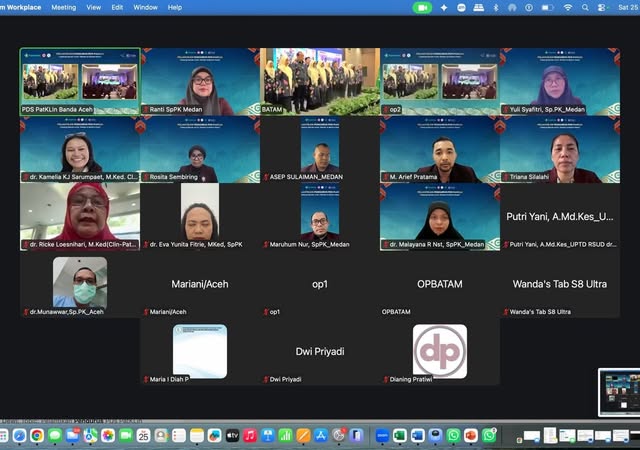This screenshot has width=640, height=450.
Task: Select dr. Malayana R Nst's video tile
Action: click(x=440, y=216)
